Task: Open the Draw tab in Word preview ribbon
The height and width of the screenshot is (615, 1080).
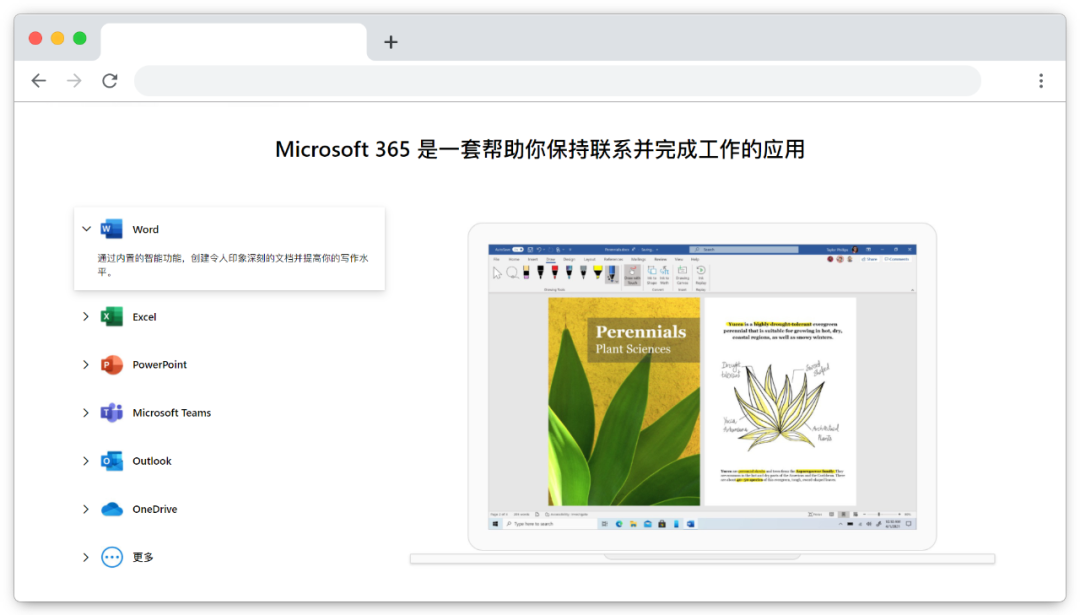Action: coord(550,260)
